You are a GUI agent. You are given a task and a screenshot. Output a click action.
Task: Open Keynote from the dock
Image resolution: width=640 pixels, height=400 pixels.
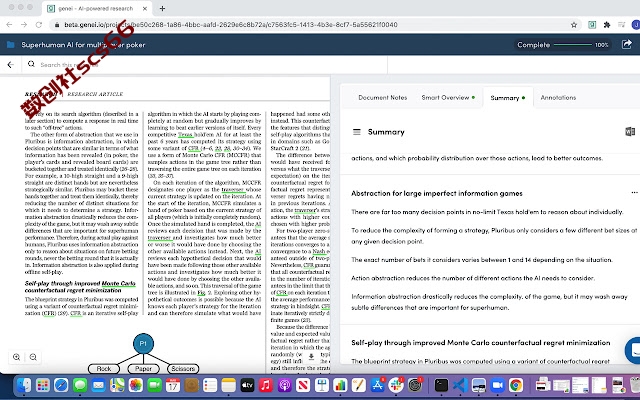click(322, 385)
